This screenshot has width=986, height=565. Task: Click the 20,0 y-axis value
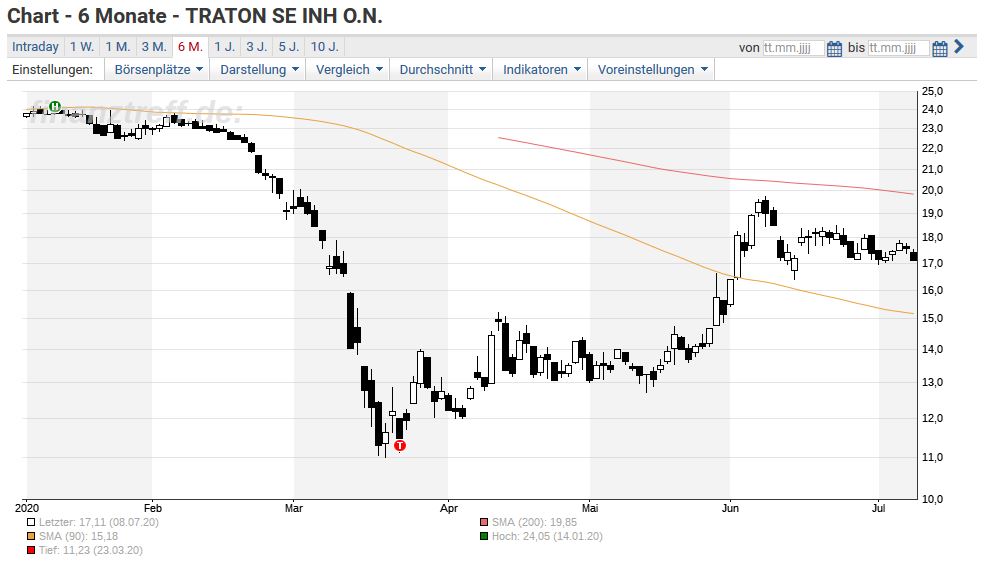click(x=932, y=190)
